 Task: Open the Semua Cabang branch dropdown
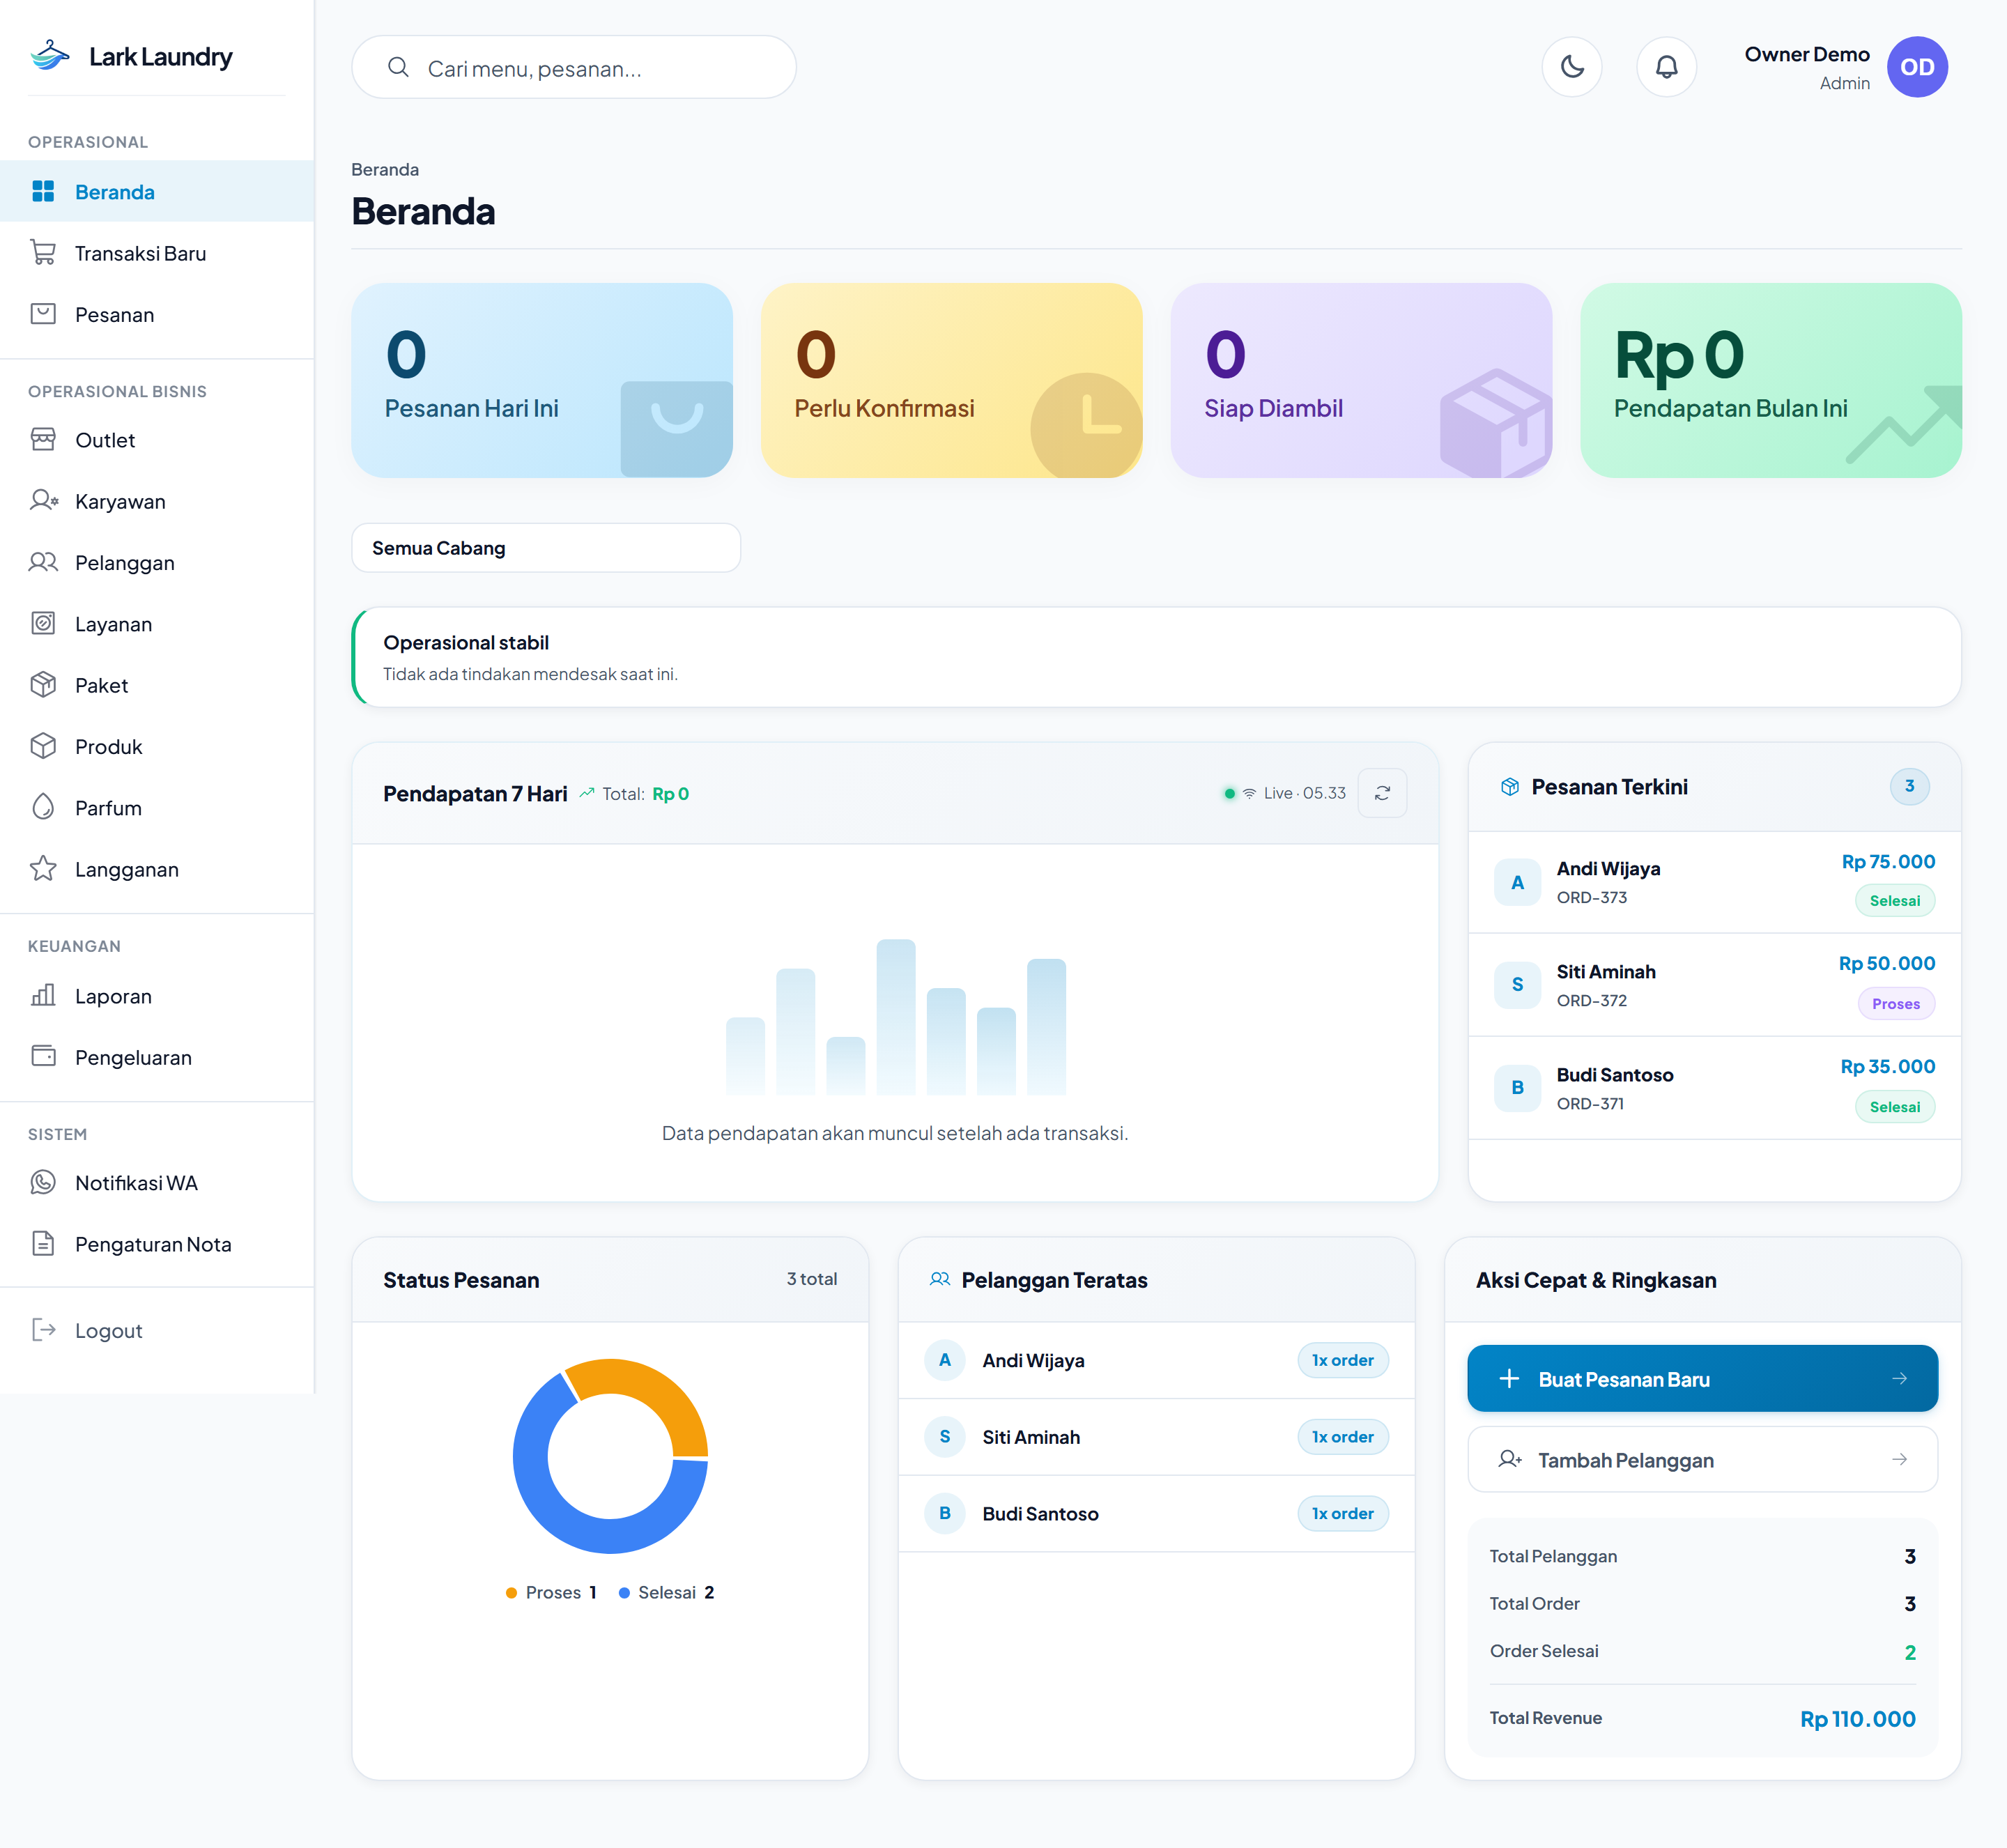pyautogui.click(x=546, y=548)
